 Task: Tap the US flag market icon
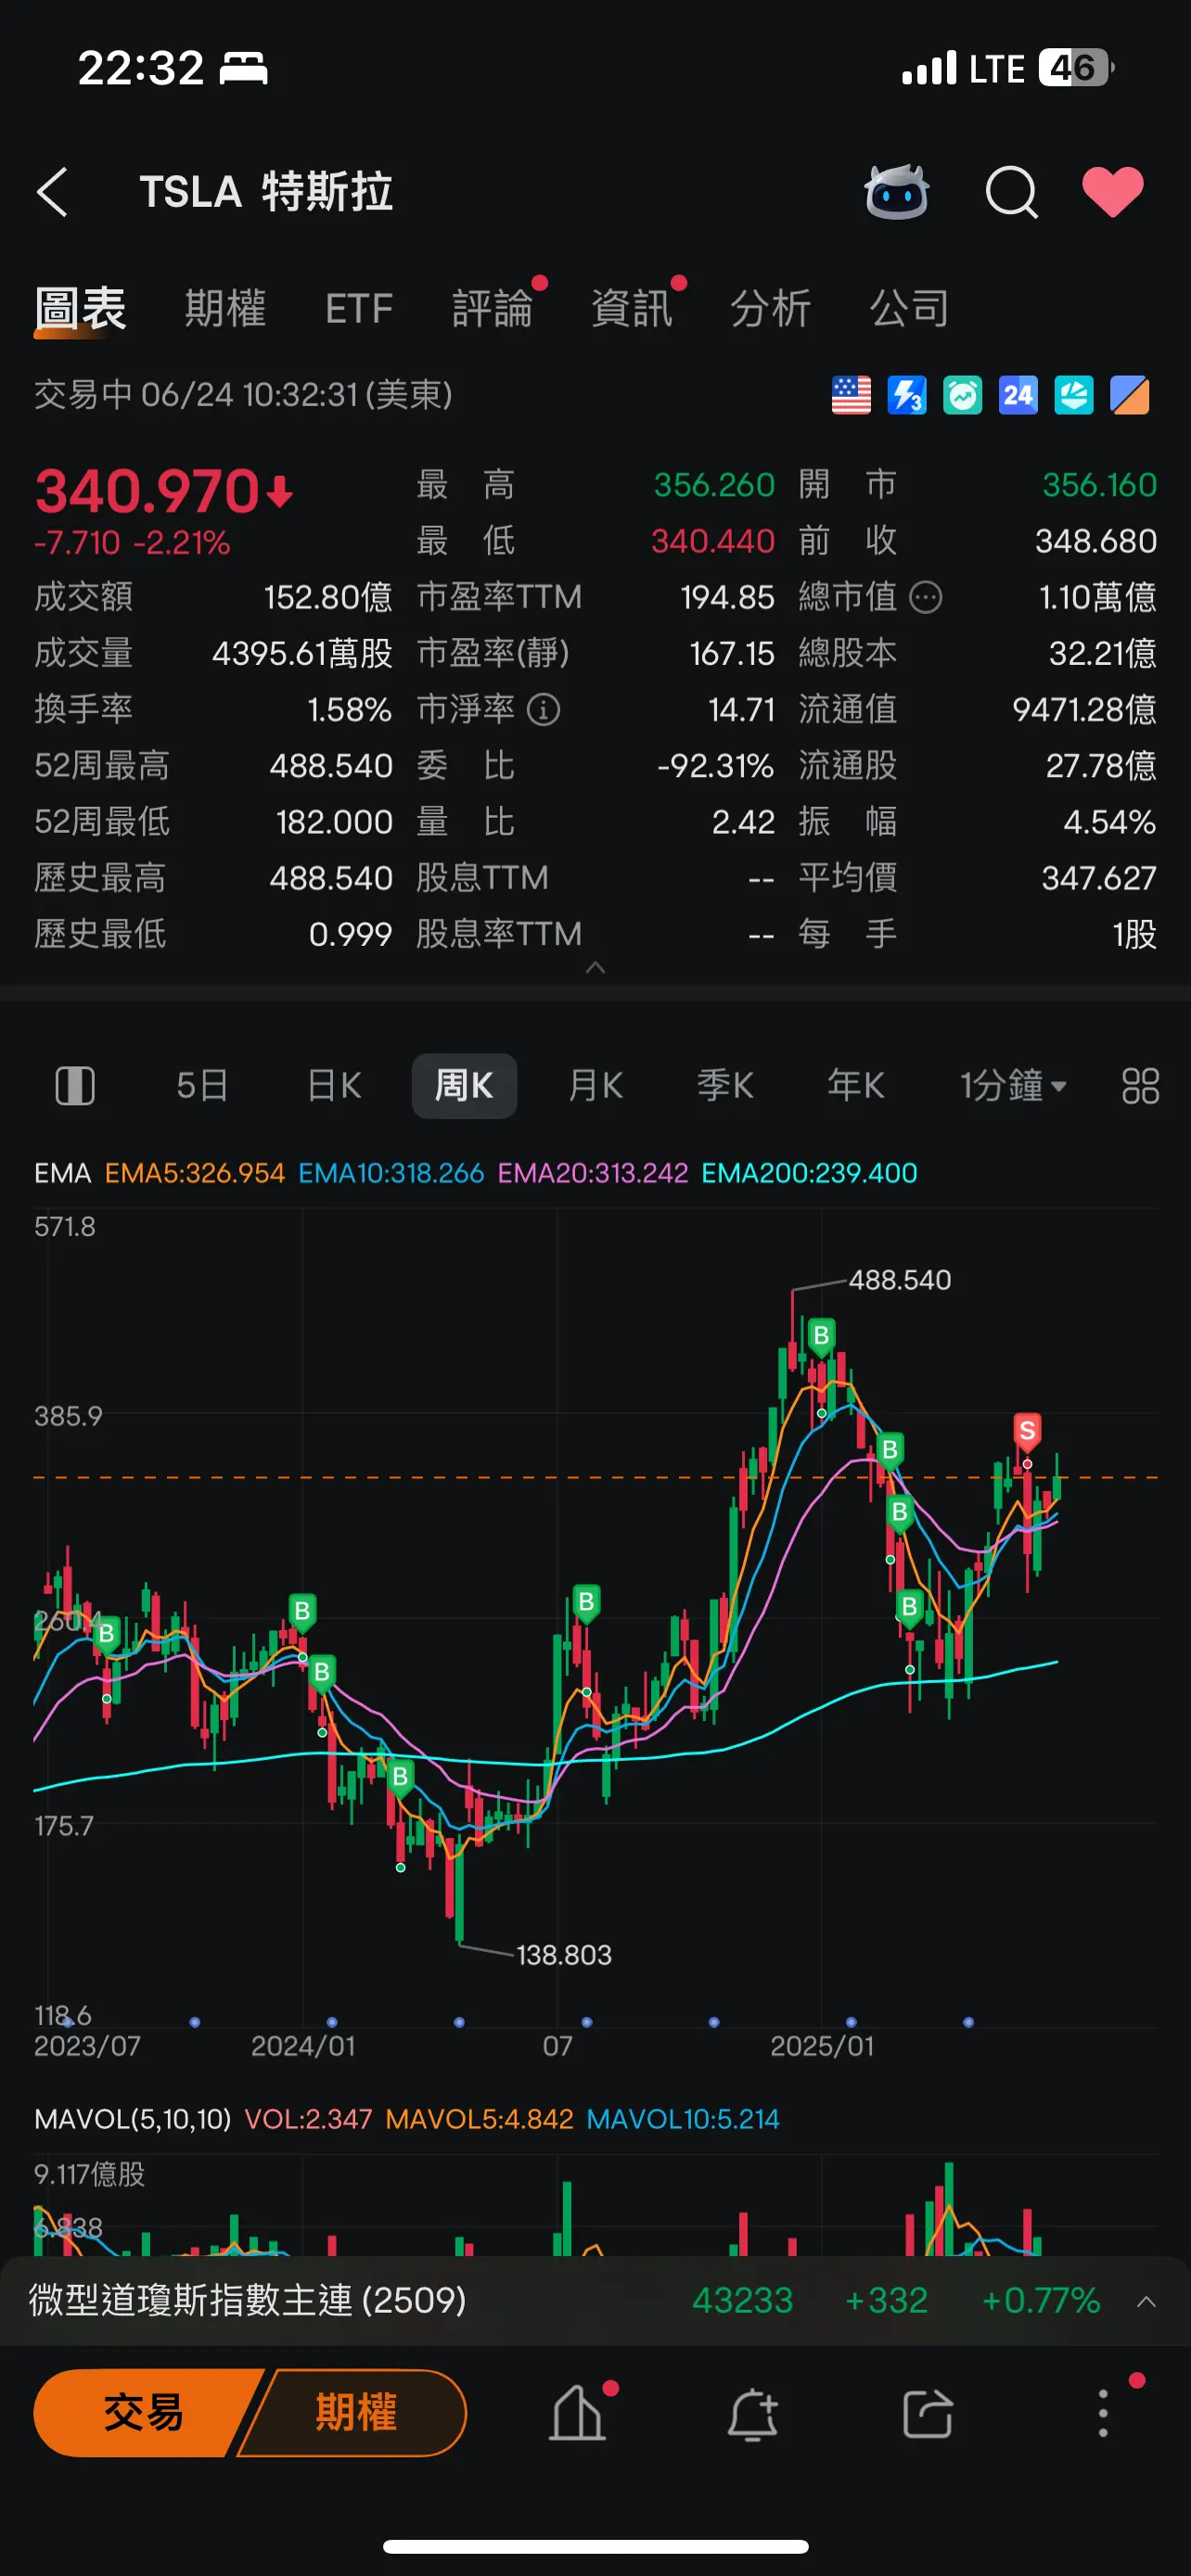pyautogui.click(x=851, y=395)
